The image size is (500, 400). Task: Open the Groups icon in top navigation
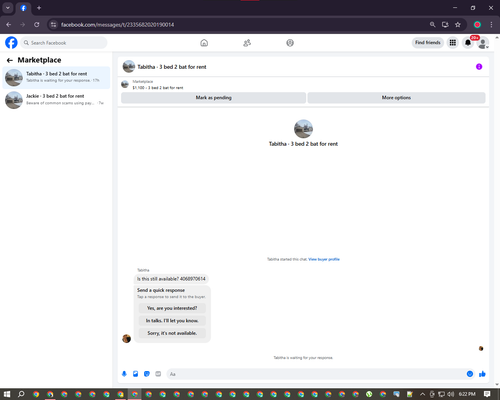pyautogui.click(x=290, y=43)
